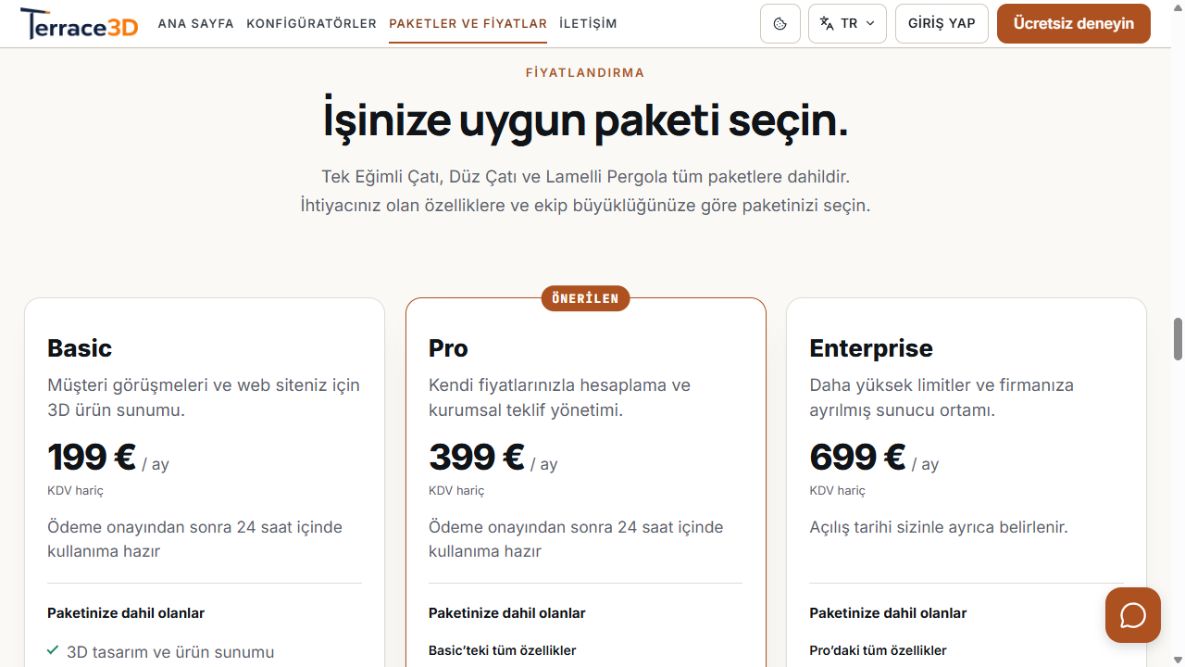Viewport: 1185px width, 667px height.
Task: Open the cookie settings icon button
Action: click(x=780, y=23)
